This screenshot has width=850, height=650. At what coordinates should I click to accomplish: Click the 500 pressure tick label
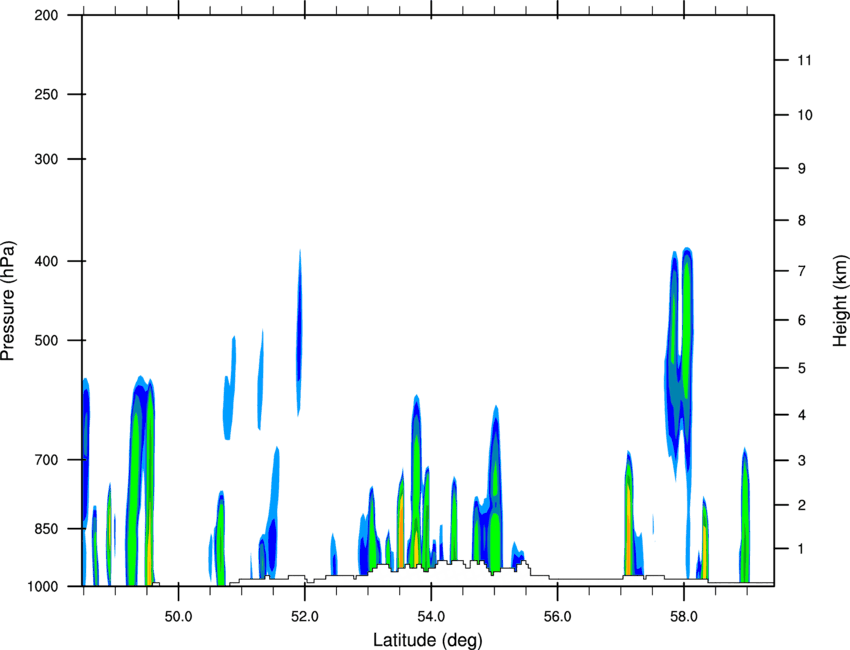[46, 340]
